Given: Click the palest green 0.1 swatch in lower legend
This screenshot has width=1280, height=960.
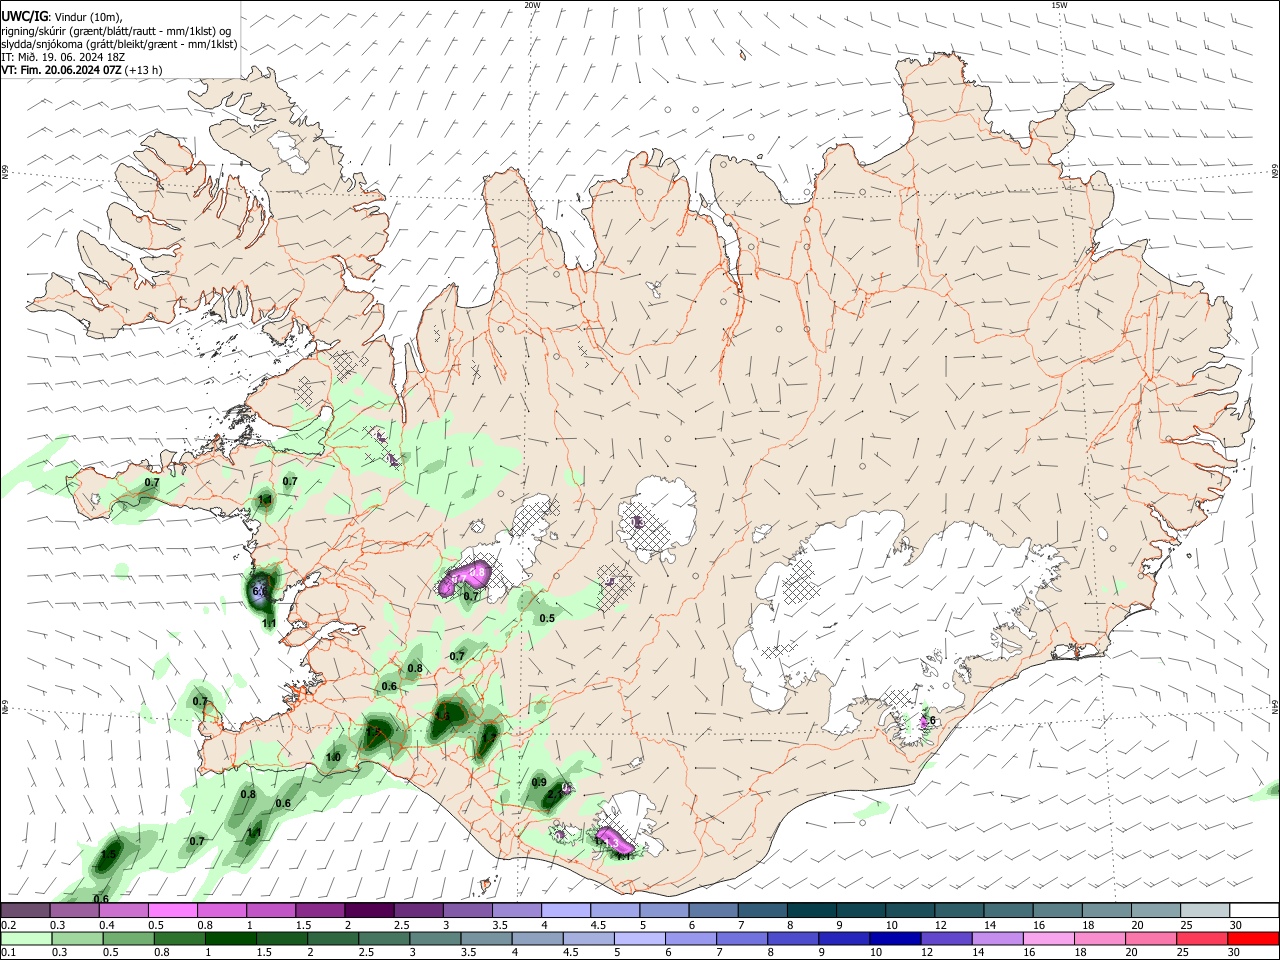Looking at the screenshot, I should tap(25, 938).
